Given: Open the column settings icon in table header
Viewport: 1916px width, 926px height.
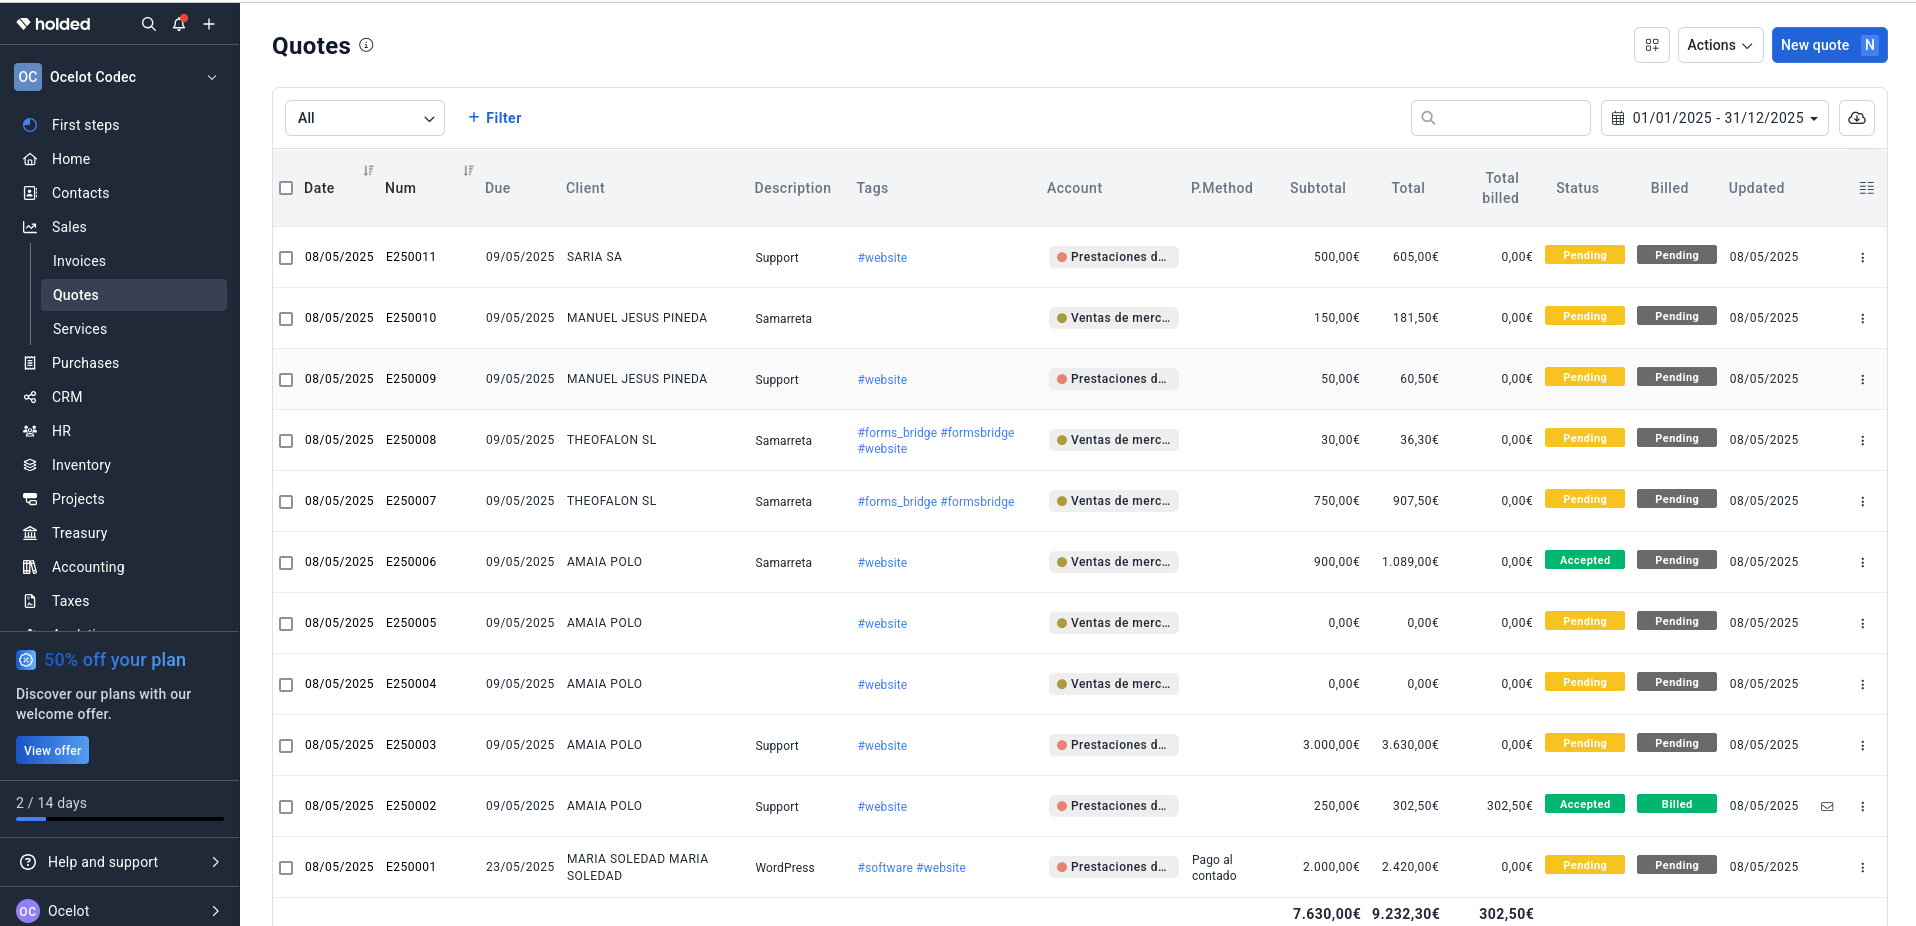Looking at the screenshot, I should [x=1866, y=188].
